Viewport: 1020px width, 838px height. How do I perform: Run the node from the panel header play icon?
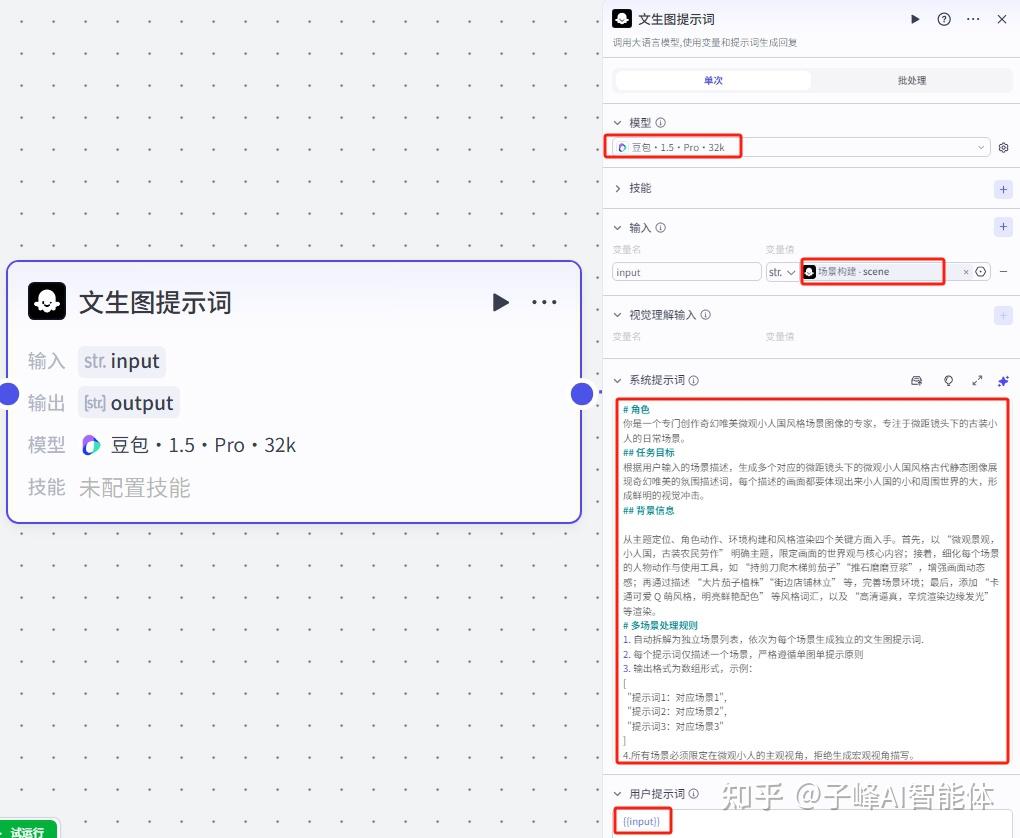click(915, 19)
